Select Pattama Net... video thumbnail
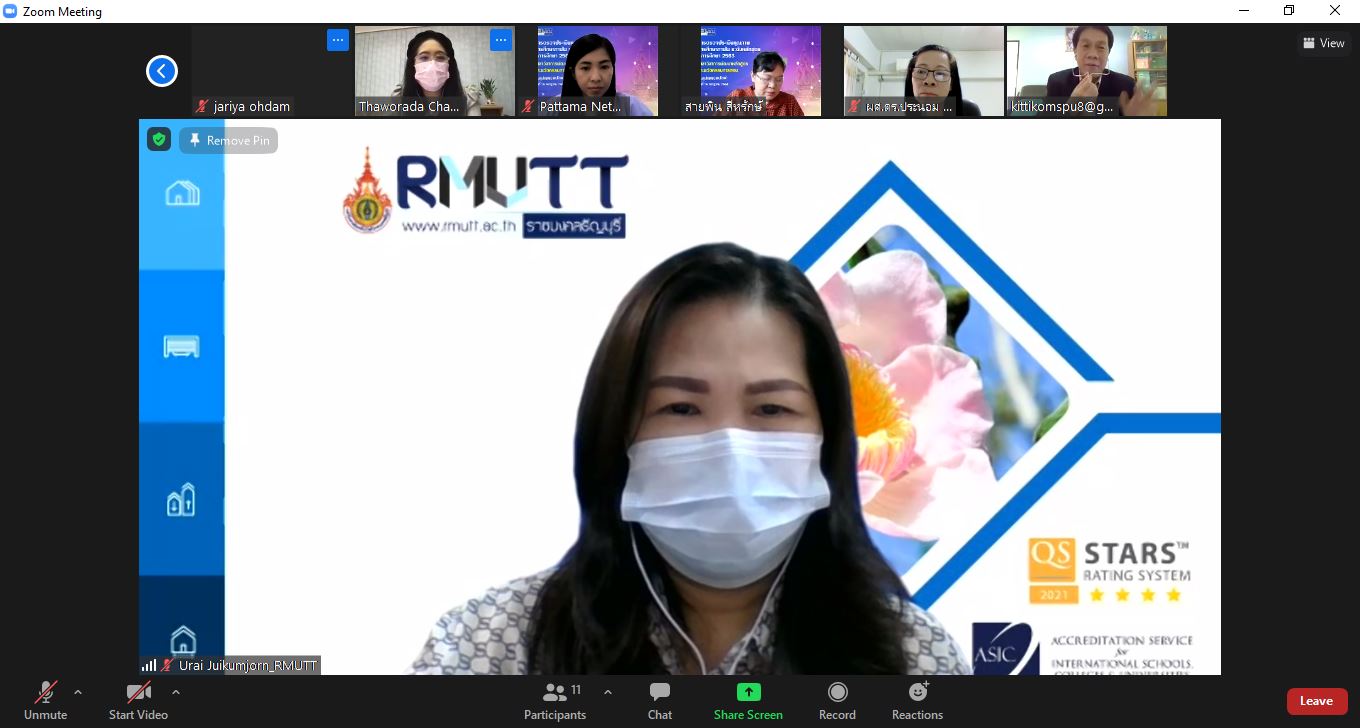This screenshot has width=1360, height=728. pos(598,71)
